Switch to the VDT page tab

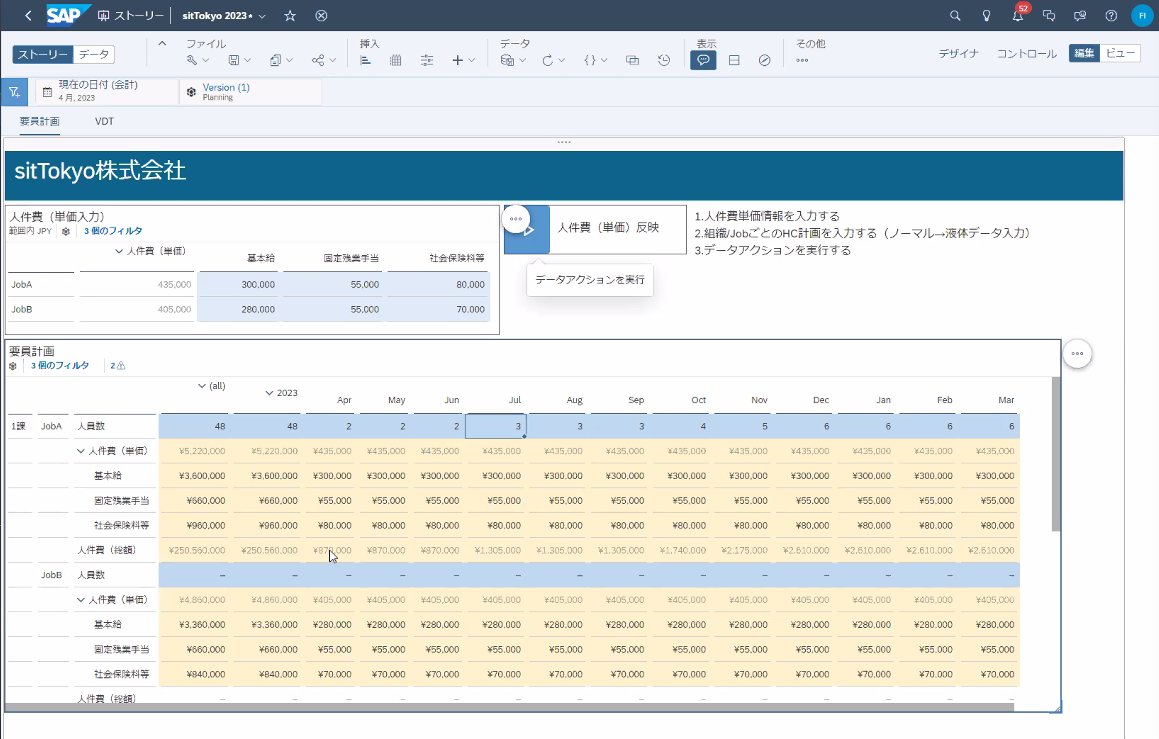[104, 121]
